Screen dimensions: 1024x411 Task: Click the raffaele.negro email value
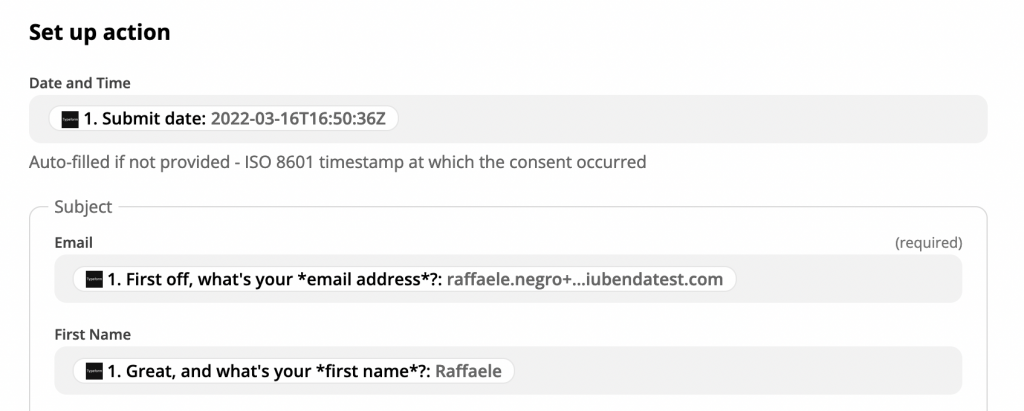coord(585,279)
